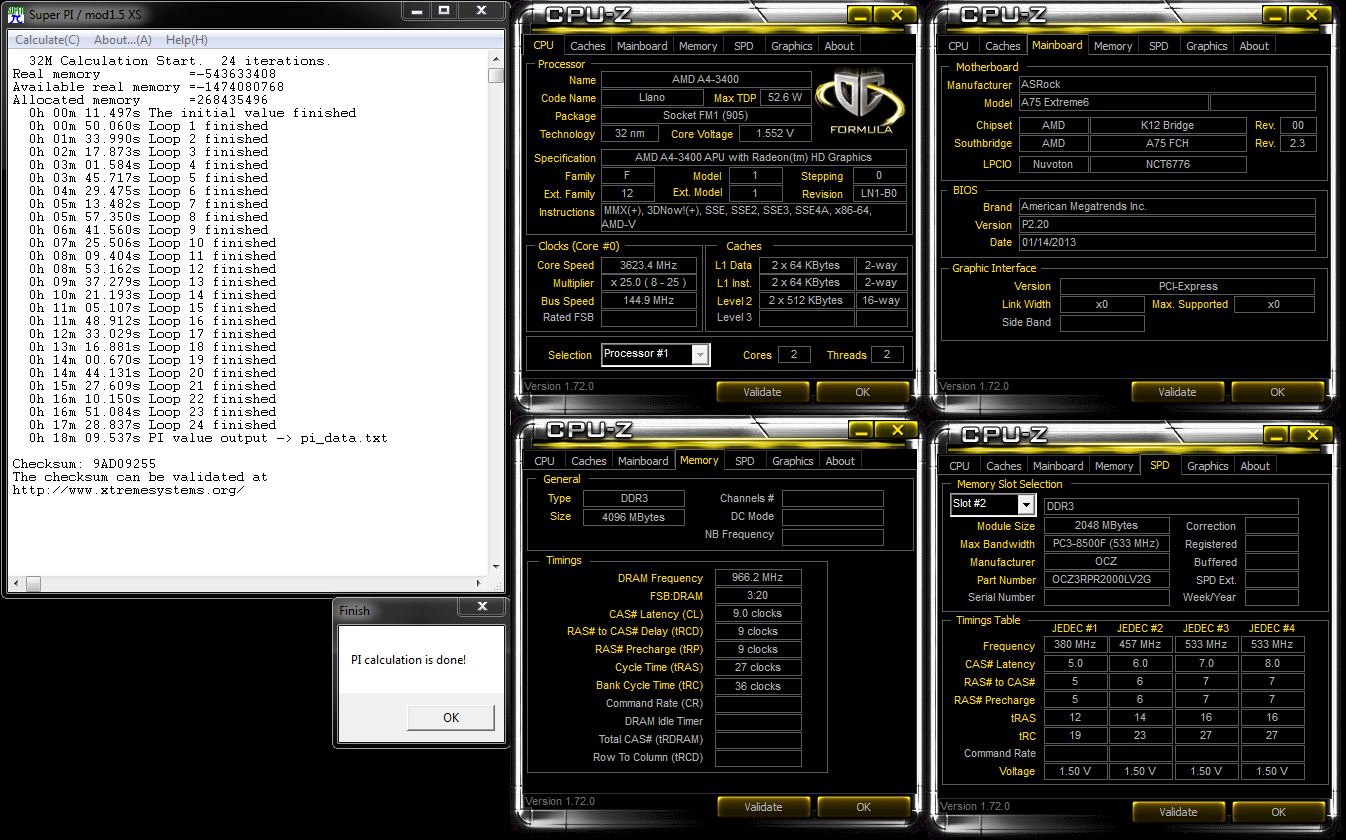This screenshot has width=1346, height=840.
Task: Switch to SPD tab in CPU window
Action: tap(744, 46)
